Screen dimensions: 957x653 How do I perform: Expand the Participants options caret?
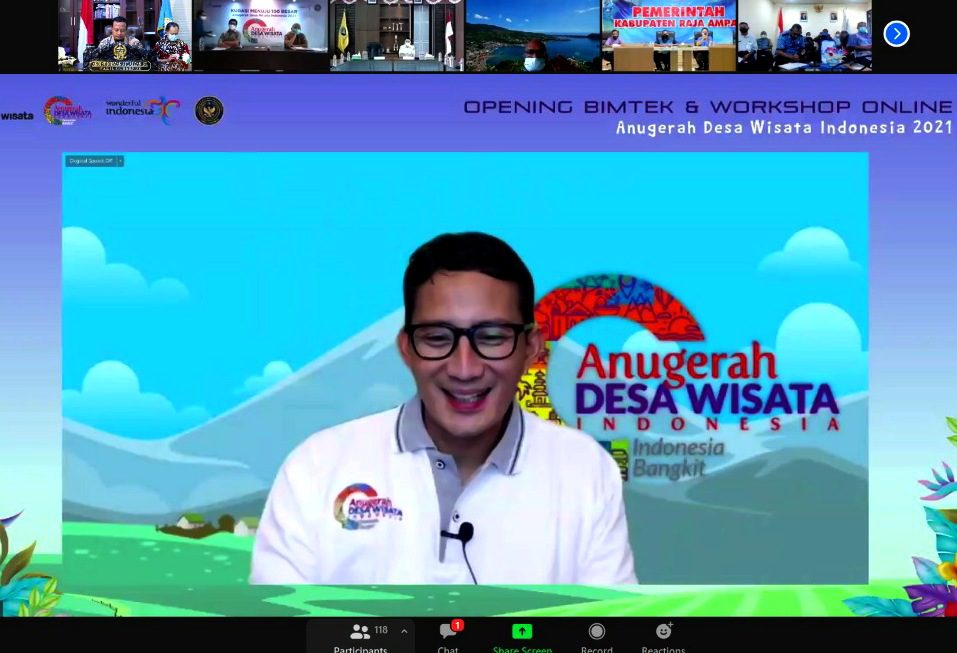coord(404,631)
